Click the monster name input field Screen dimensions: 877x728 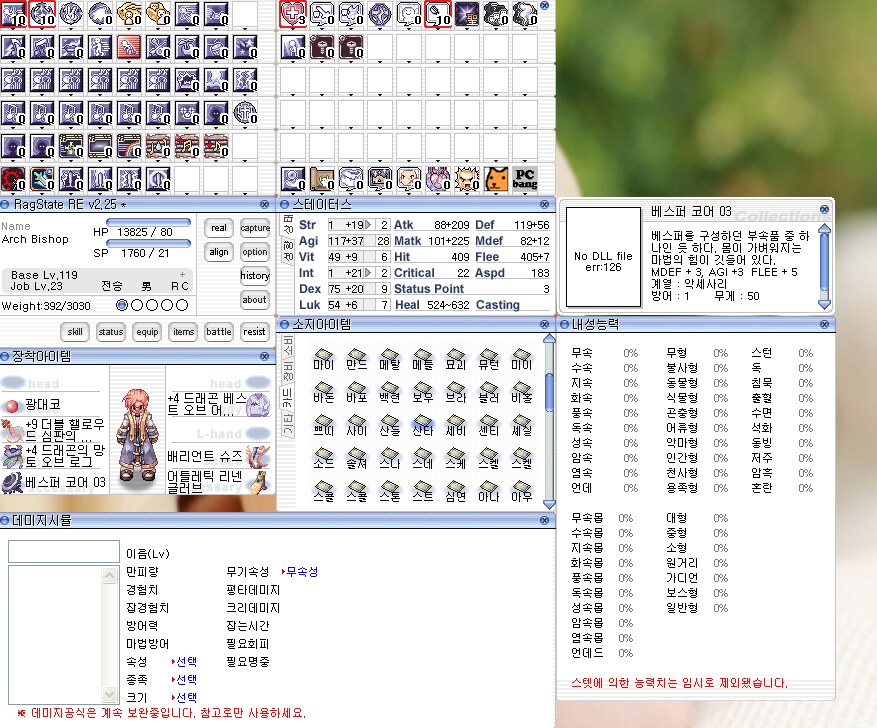pos(64,552)
